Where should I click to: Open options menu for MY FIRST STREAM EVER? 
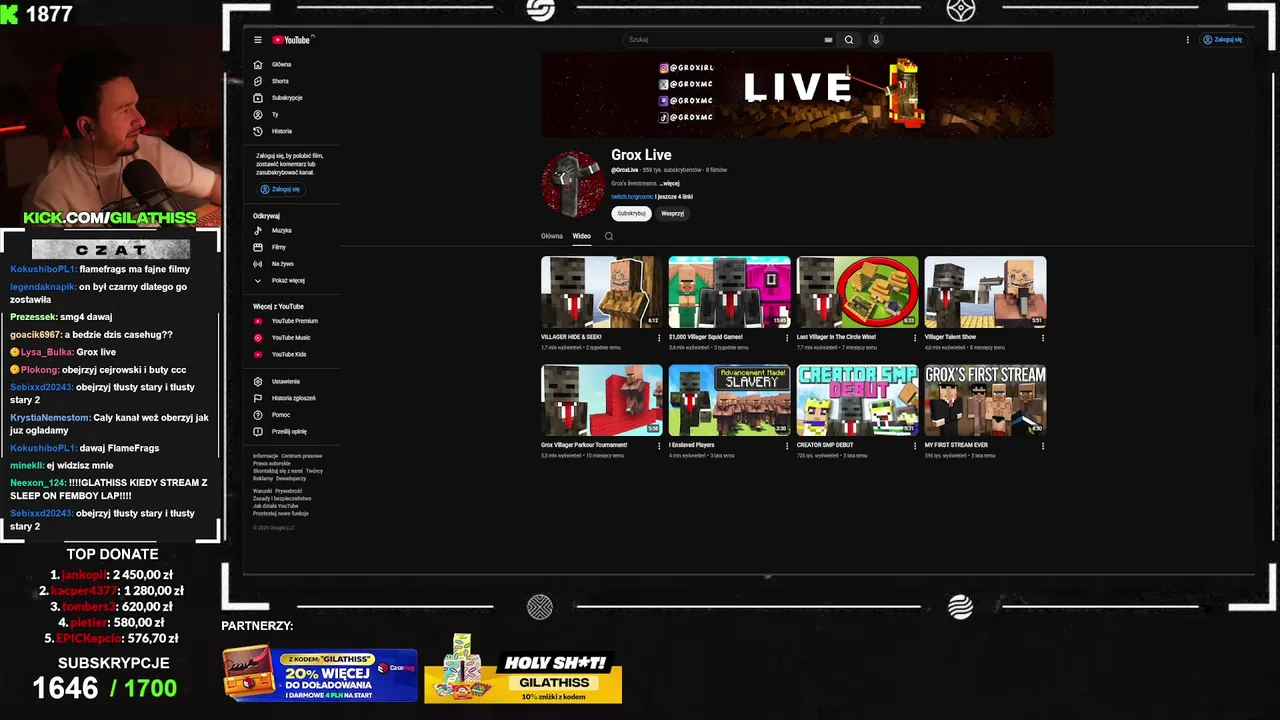1043,446
